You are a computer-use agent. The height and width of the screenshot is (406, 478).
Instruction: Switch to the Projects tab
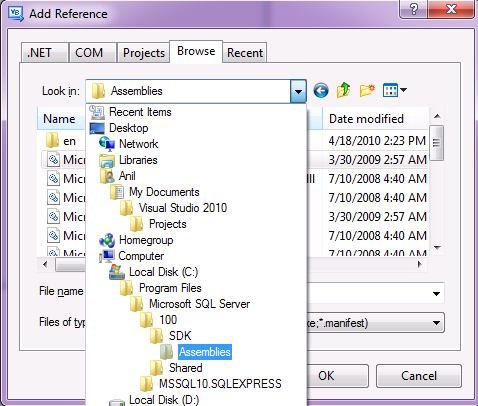(144, 53)
